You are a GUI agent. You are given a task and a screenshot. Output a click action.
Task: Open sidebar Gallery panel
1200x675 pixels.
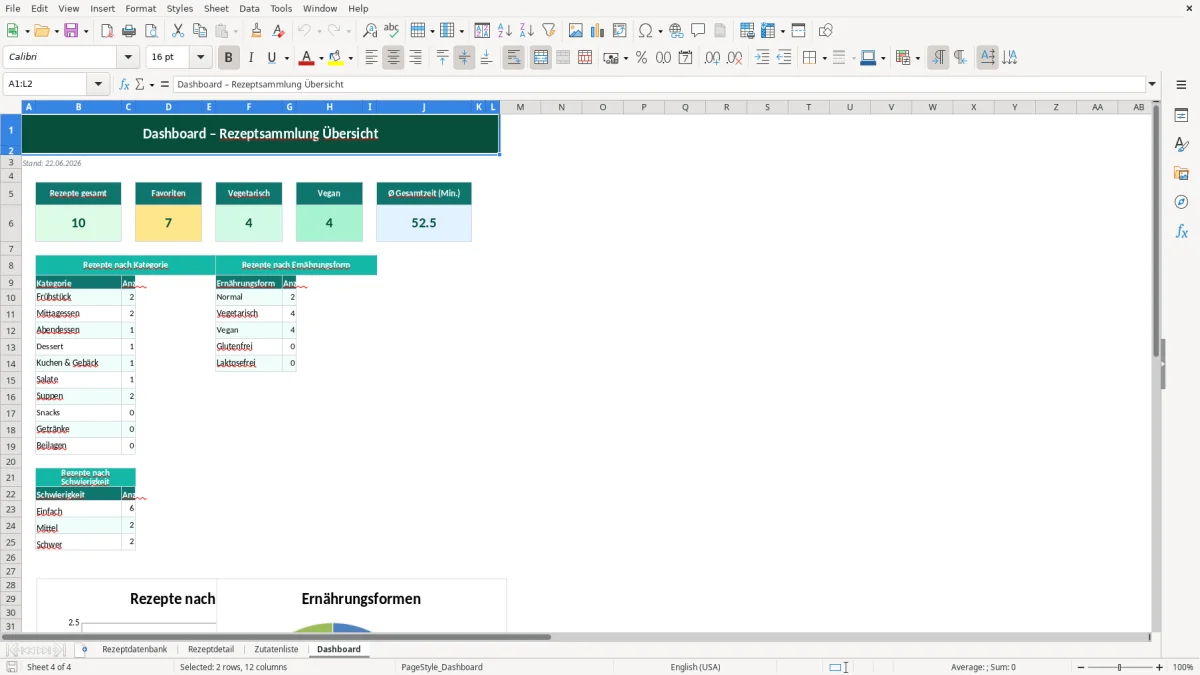1181,174
